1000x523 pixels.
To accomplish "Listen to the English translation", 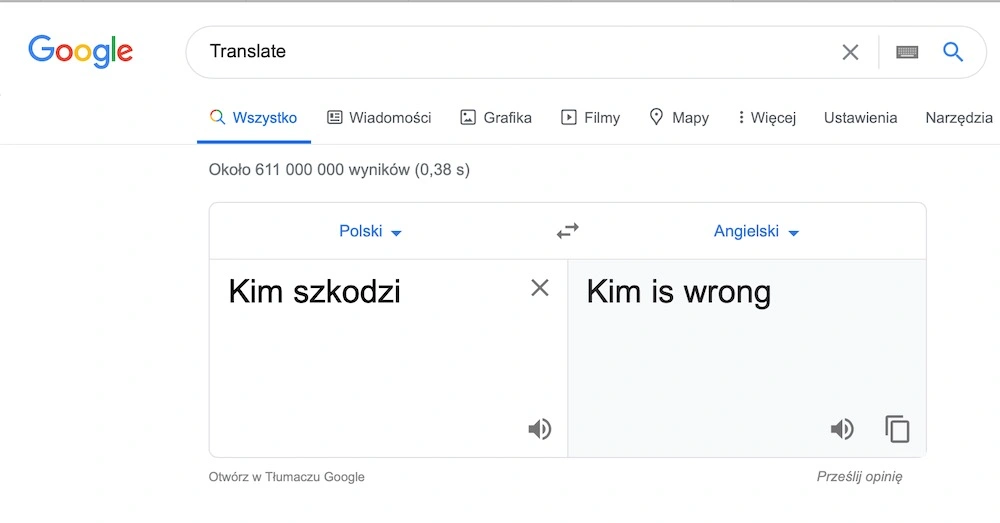I will pos(842,429).
